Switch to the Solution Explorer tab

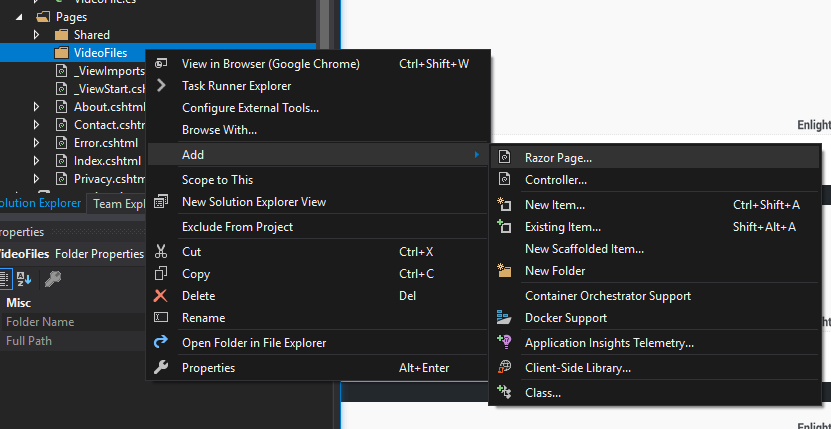pyautogui.click(x=41, y=203)
